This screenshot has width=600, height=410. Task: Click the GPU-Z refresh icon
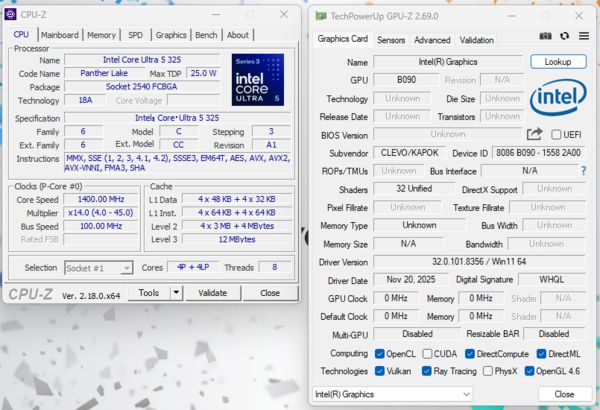pyautogui.click(x=564, y=36)
